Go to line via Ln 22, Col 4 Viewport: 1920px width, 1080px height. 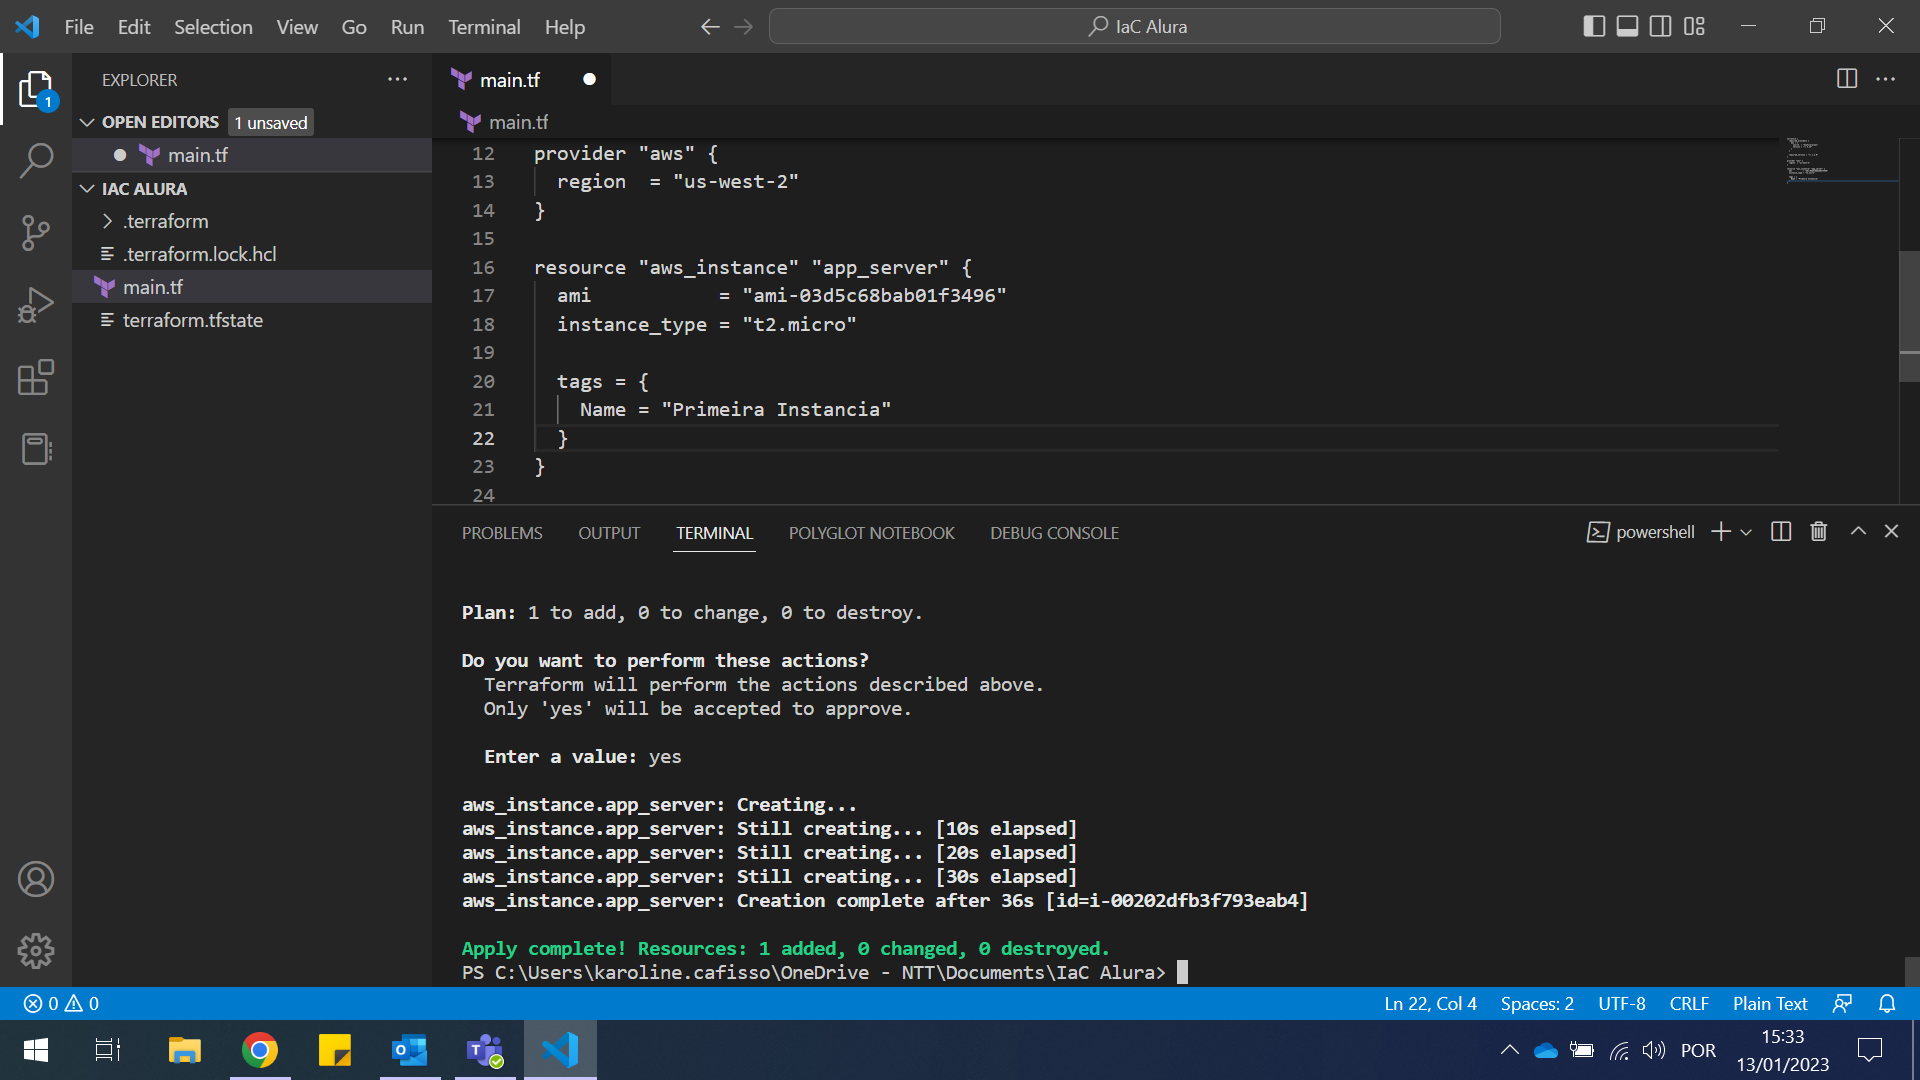1430,1003
